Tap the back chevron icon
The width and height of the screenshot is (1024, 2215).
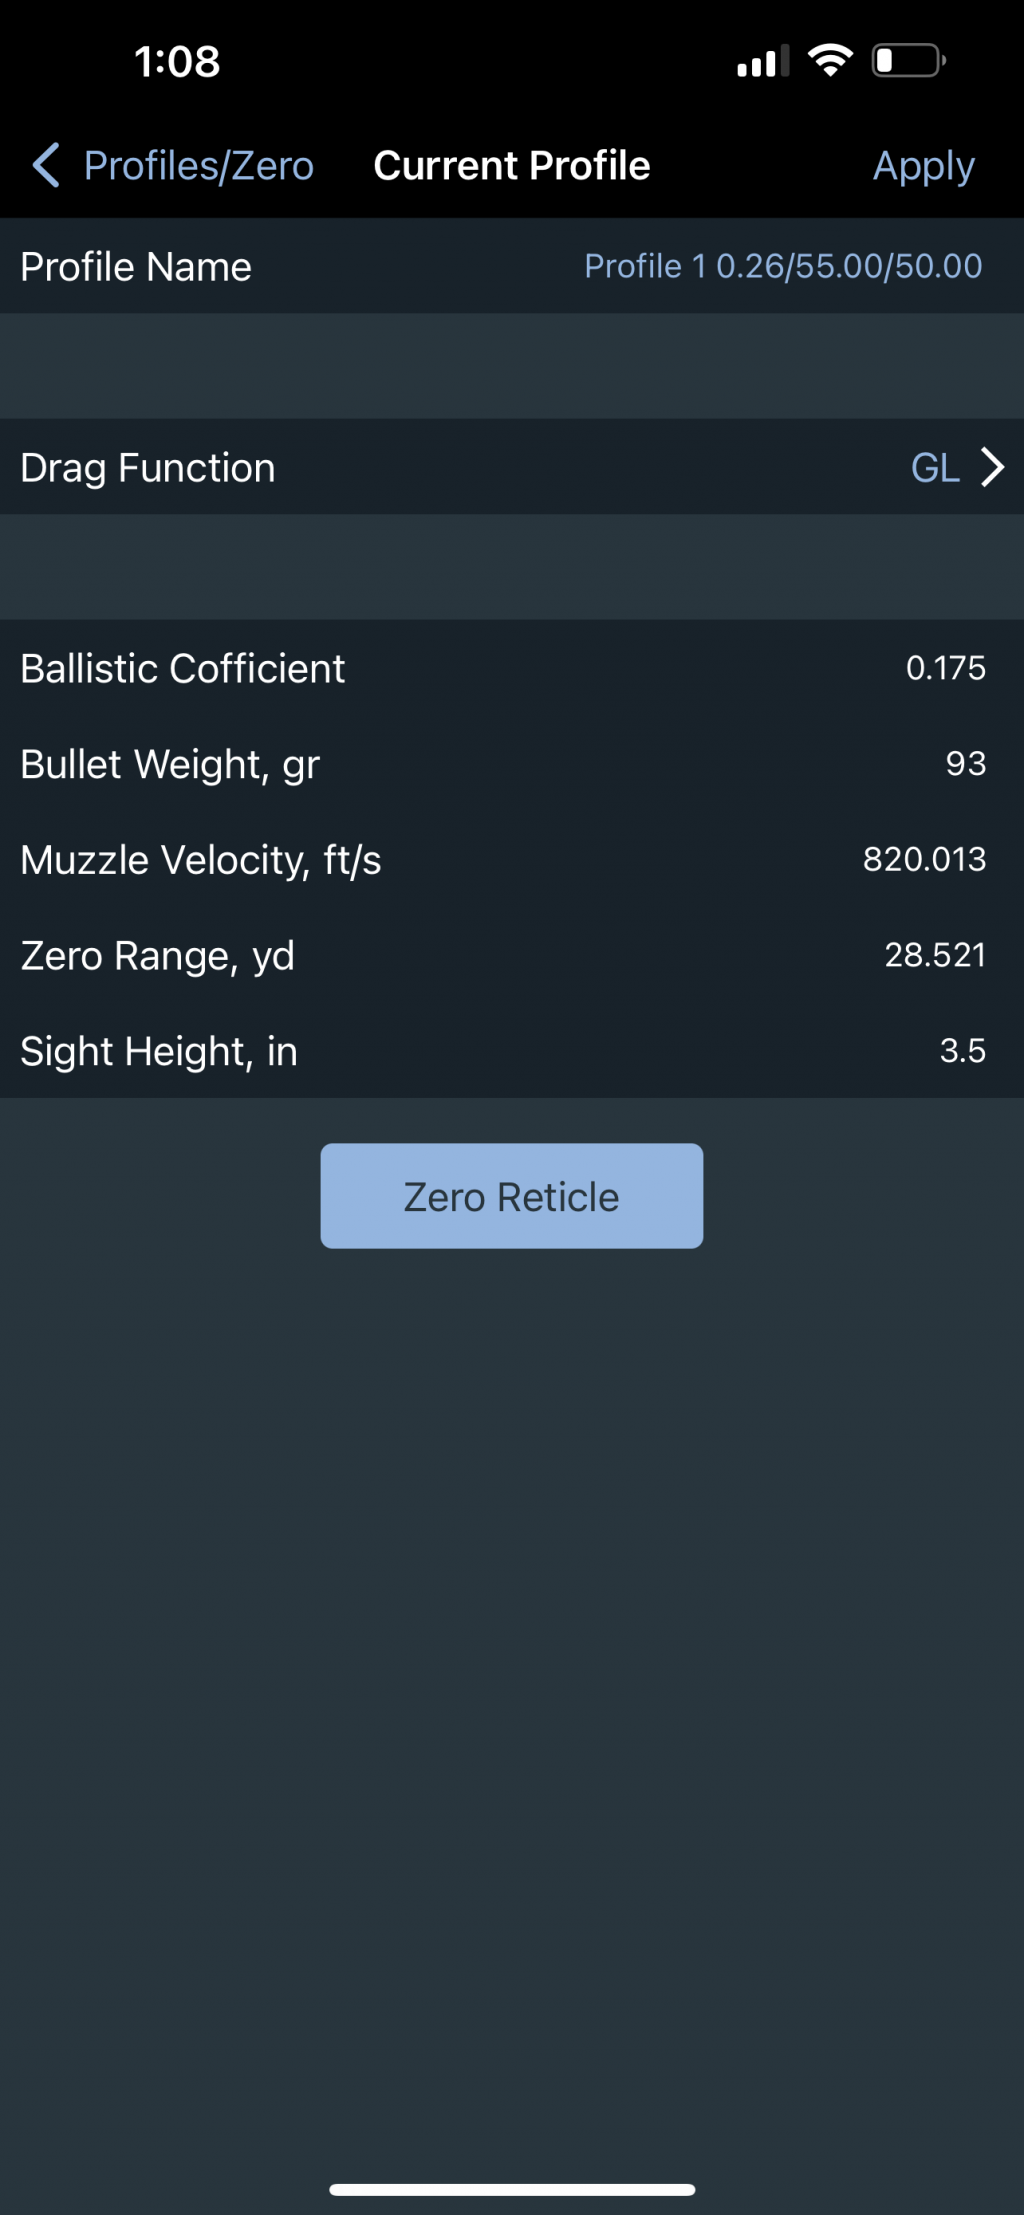[x=46, y=165]
